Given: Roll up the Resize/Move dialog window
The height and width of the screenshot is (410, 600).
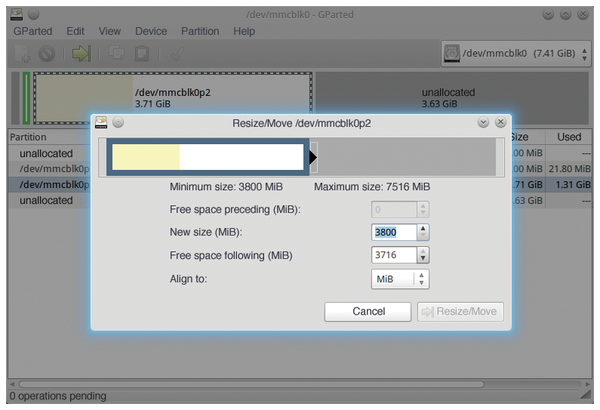Looking at the screenshot, I should point(483,123).
